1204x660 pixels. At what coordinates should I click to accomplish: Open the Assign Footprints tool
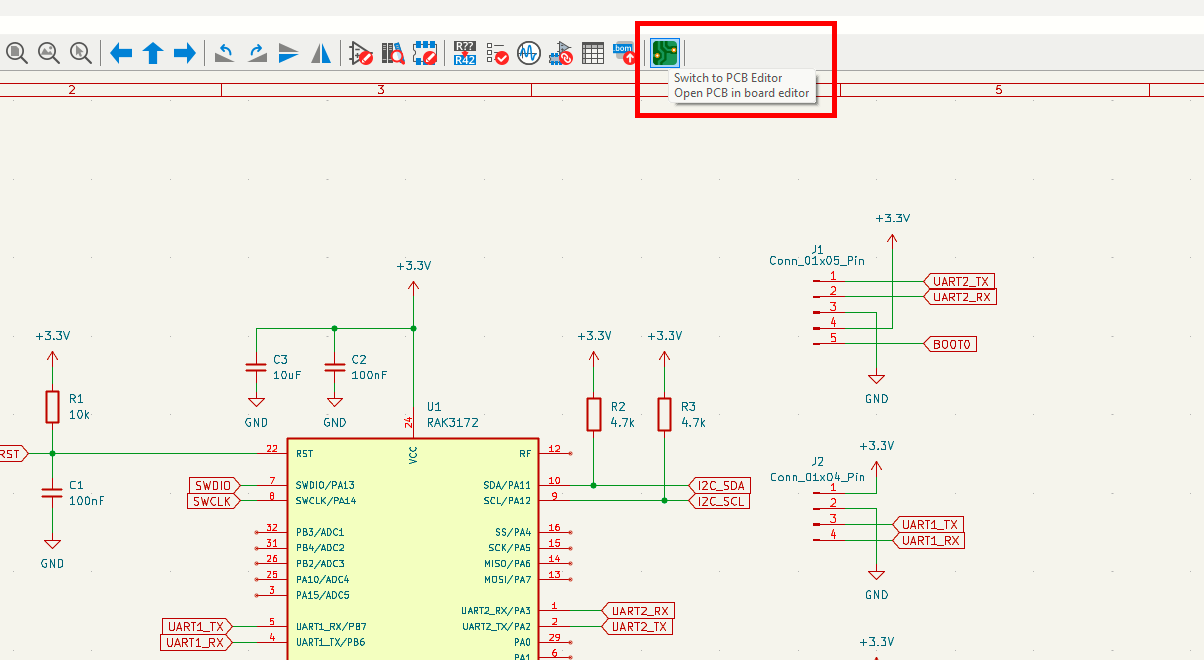tap(561, 53)
